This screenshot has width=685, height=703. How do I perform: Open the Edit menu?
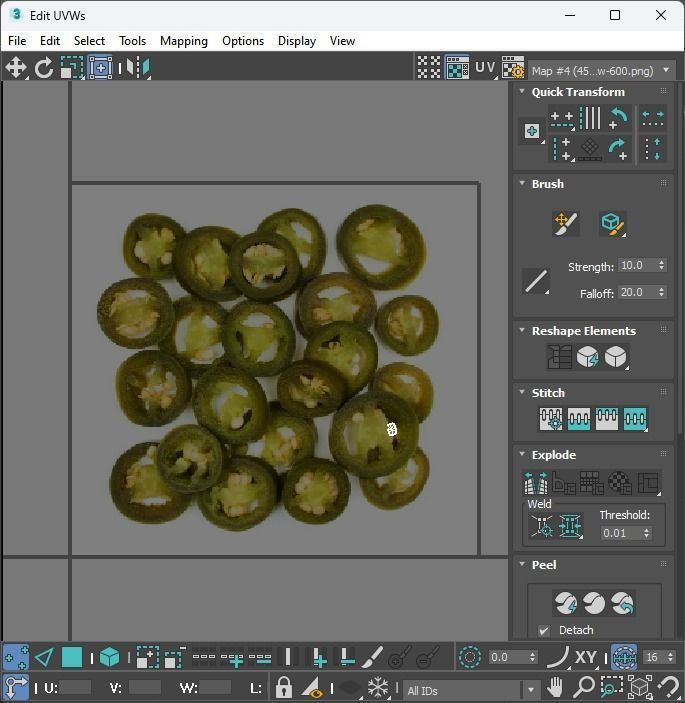[50, 41]
